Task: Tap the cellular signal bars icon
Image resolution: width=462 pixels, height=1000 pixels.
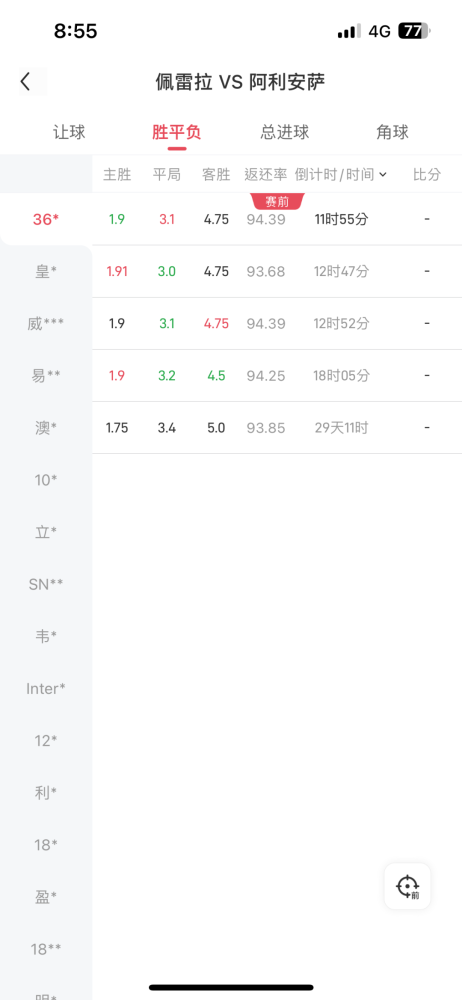Action: [349, 31]
